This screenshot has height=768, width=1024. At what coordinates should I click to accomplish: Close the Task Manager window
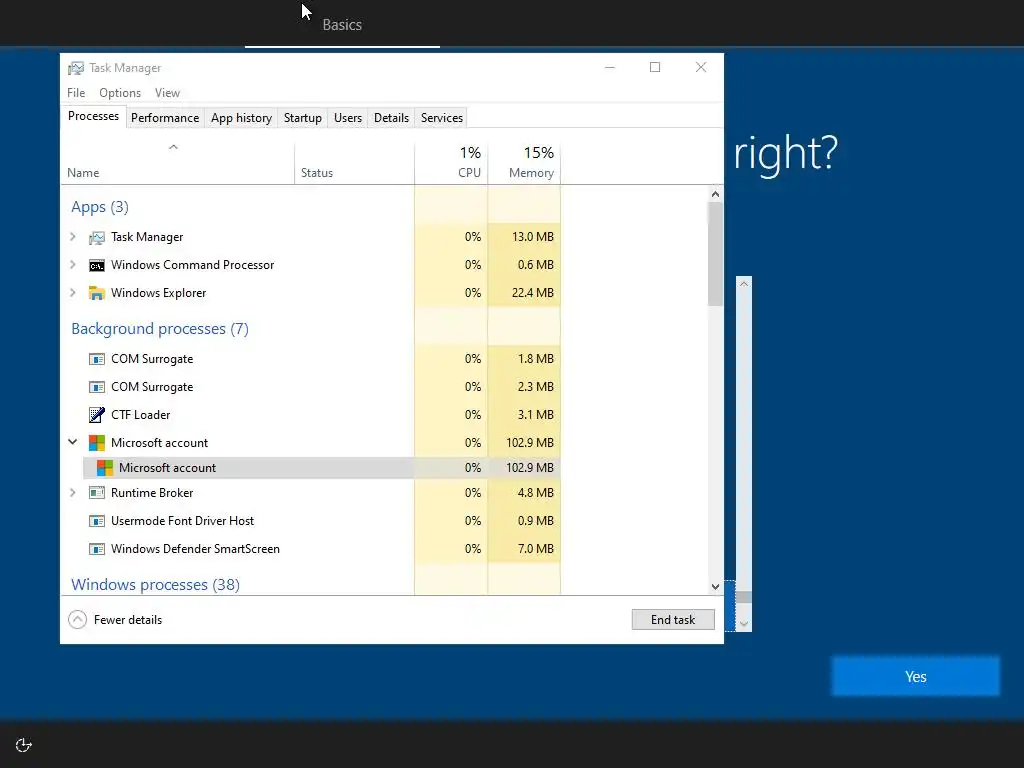[x=701, y=67]
